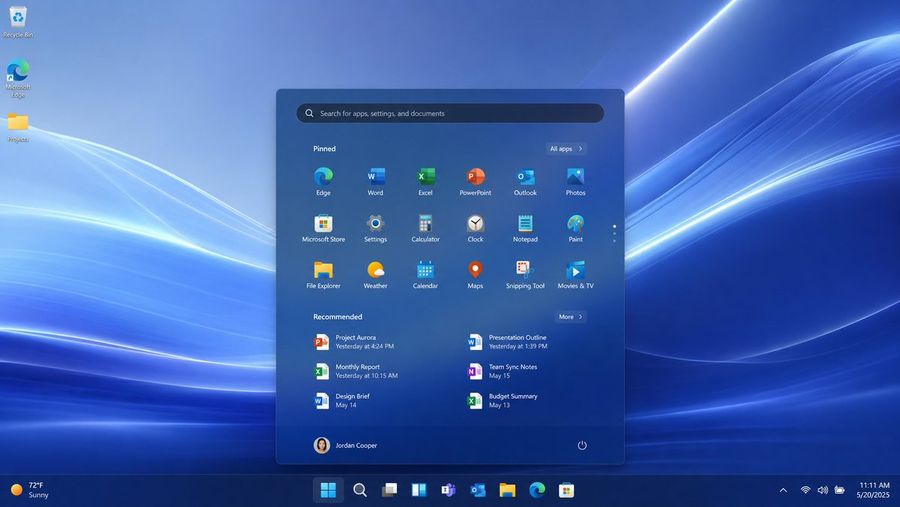Open Movies & TV app
This screenshot has width=900, height=507.
575,274
